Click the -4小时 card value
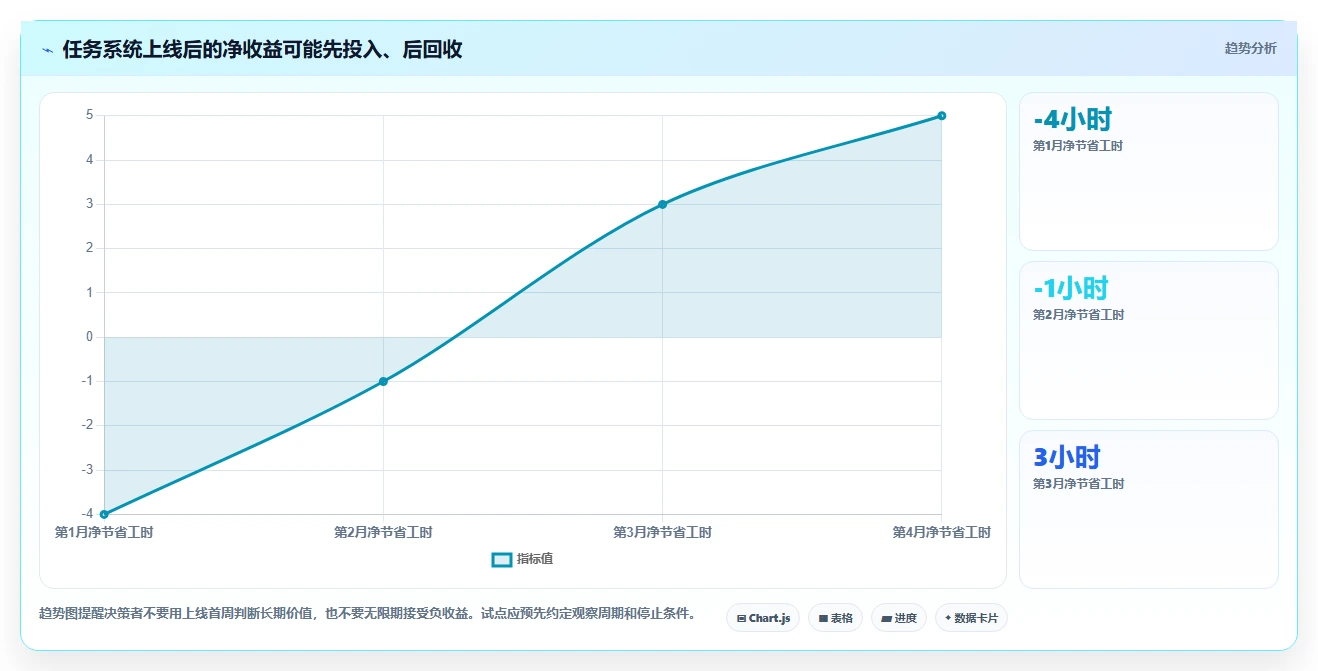 [1072, 120]
